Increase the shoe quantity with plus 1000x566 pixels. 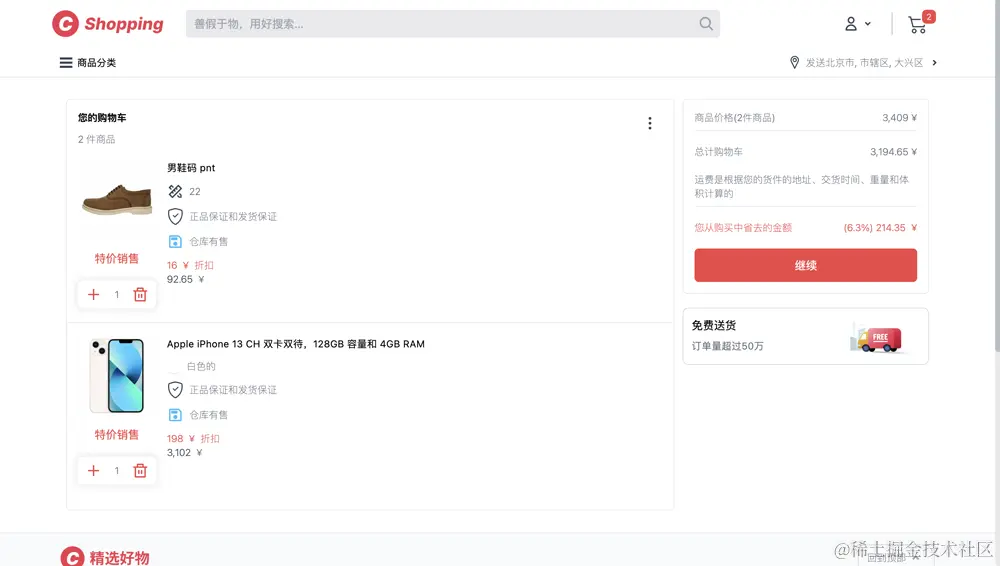point(94,294)
